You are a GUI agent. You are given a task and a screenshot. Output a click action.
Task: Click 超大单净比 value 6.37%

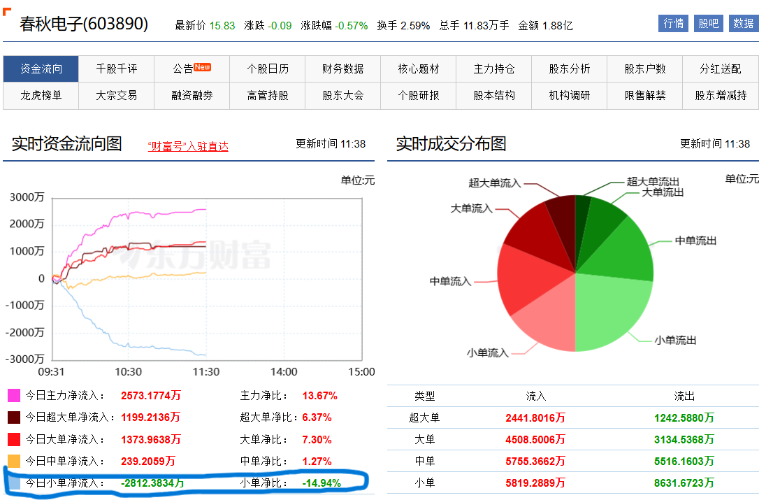(x=317, y=417)
